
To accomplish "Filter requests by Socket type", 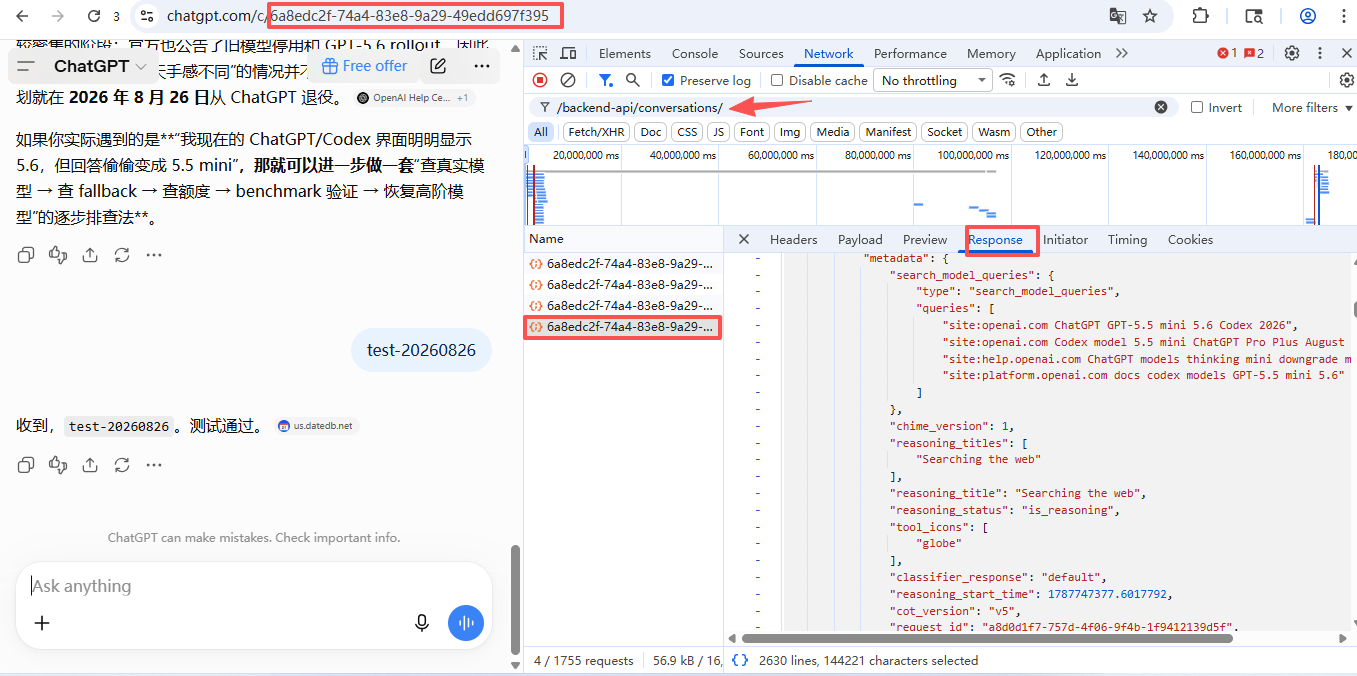I will [x=945, y=132].
